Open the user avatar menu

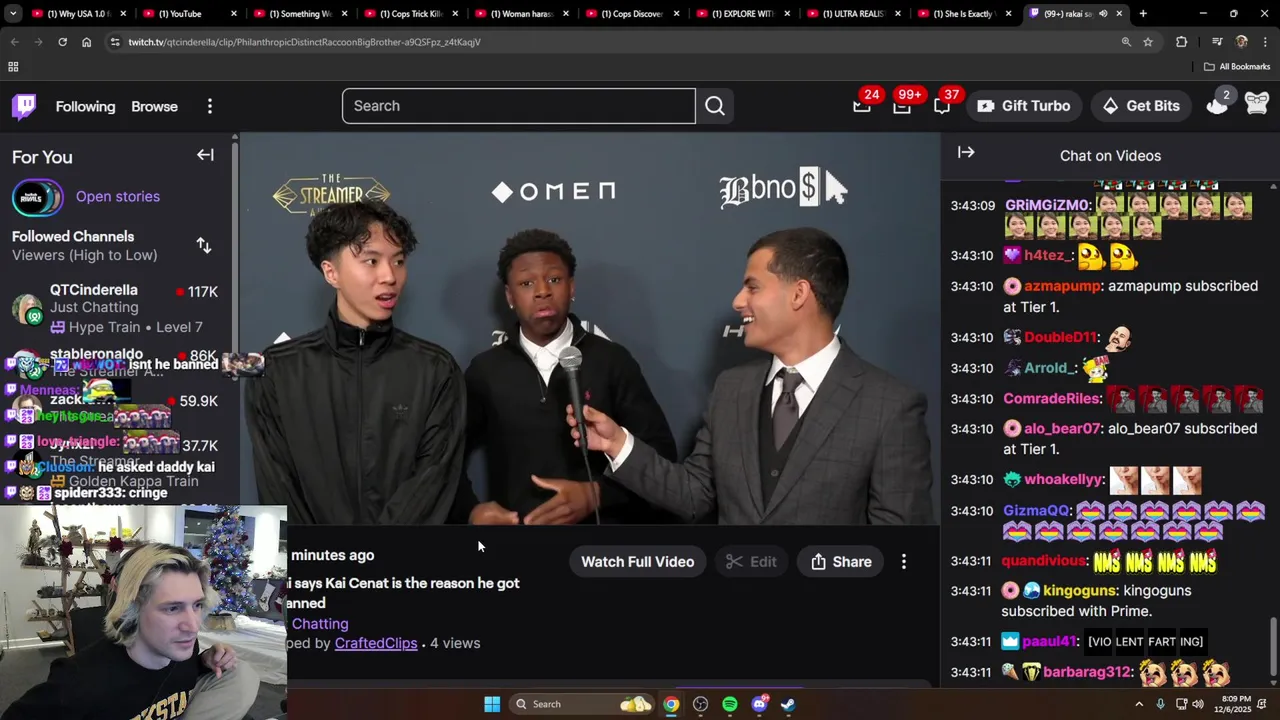[x=1257, y=104]
